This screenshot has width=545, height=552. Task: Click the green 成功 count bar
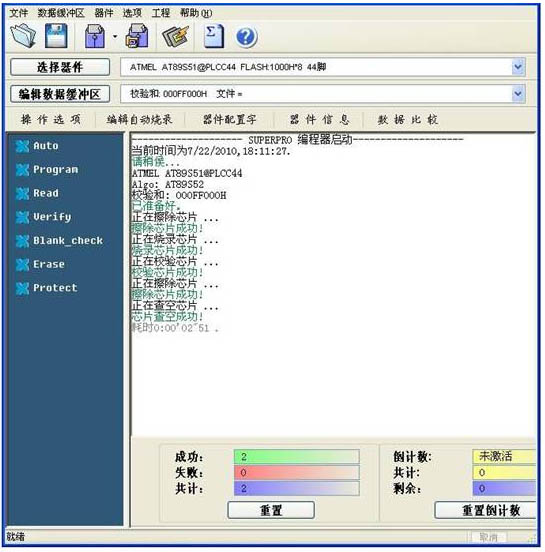[296, 457]
